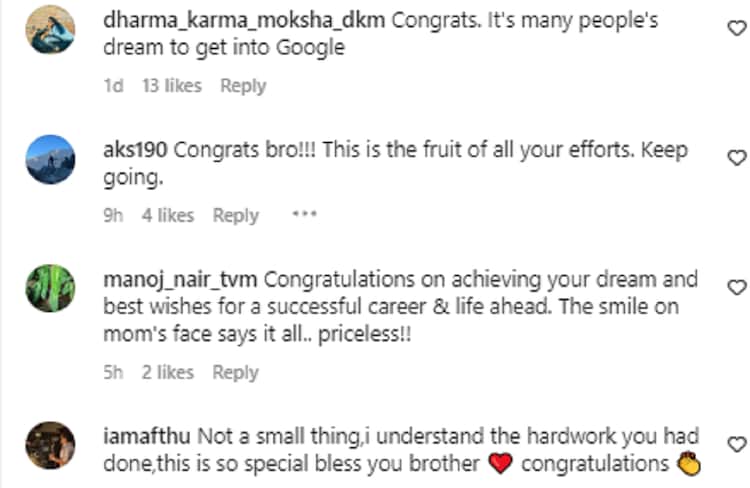Image resolution: width=750 pixels, height=488 pixels.
Task: View the 2 likes on manoj_nair_tvm's comment
Action: [167, 372]
